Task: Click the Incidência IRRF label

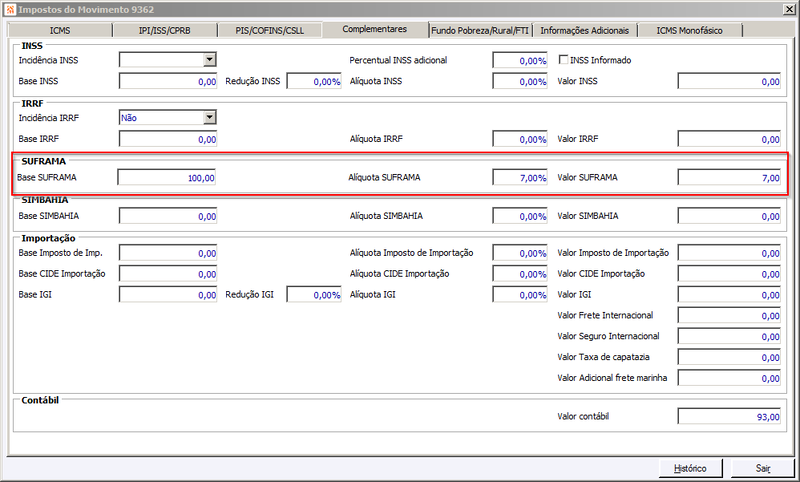Action: pos(49,118)
